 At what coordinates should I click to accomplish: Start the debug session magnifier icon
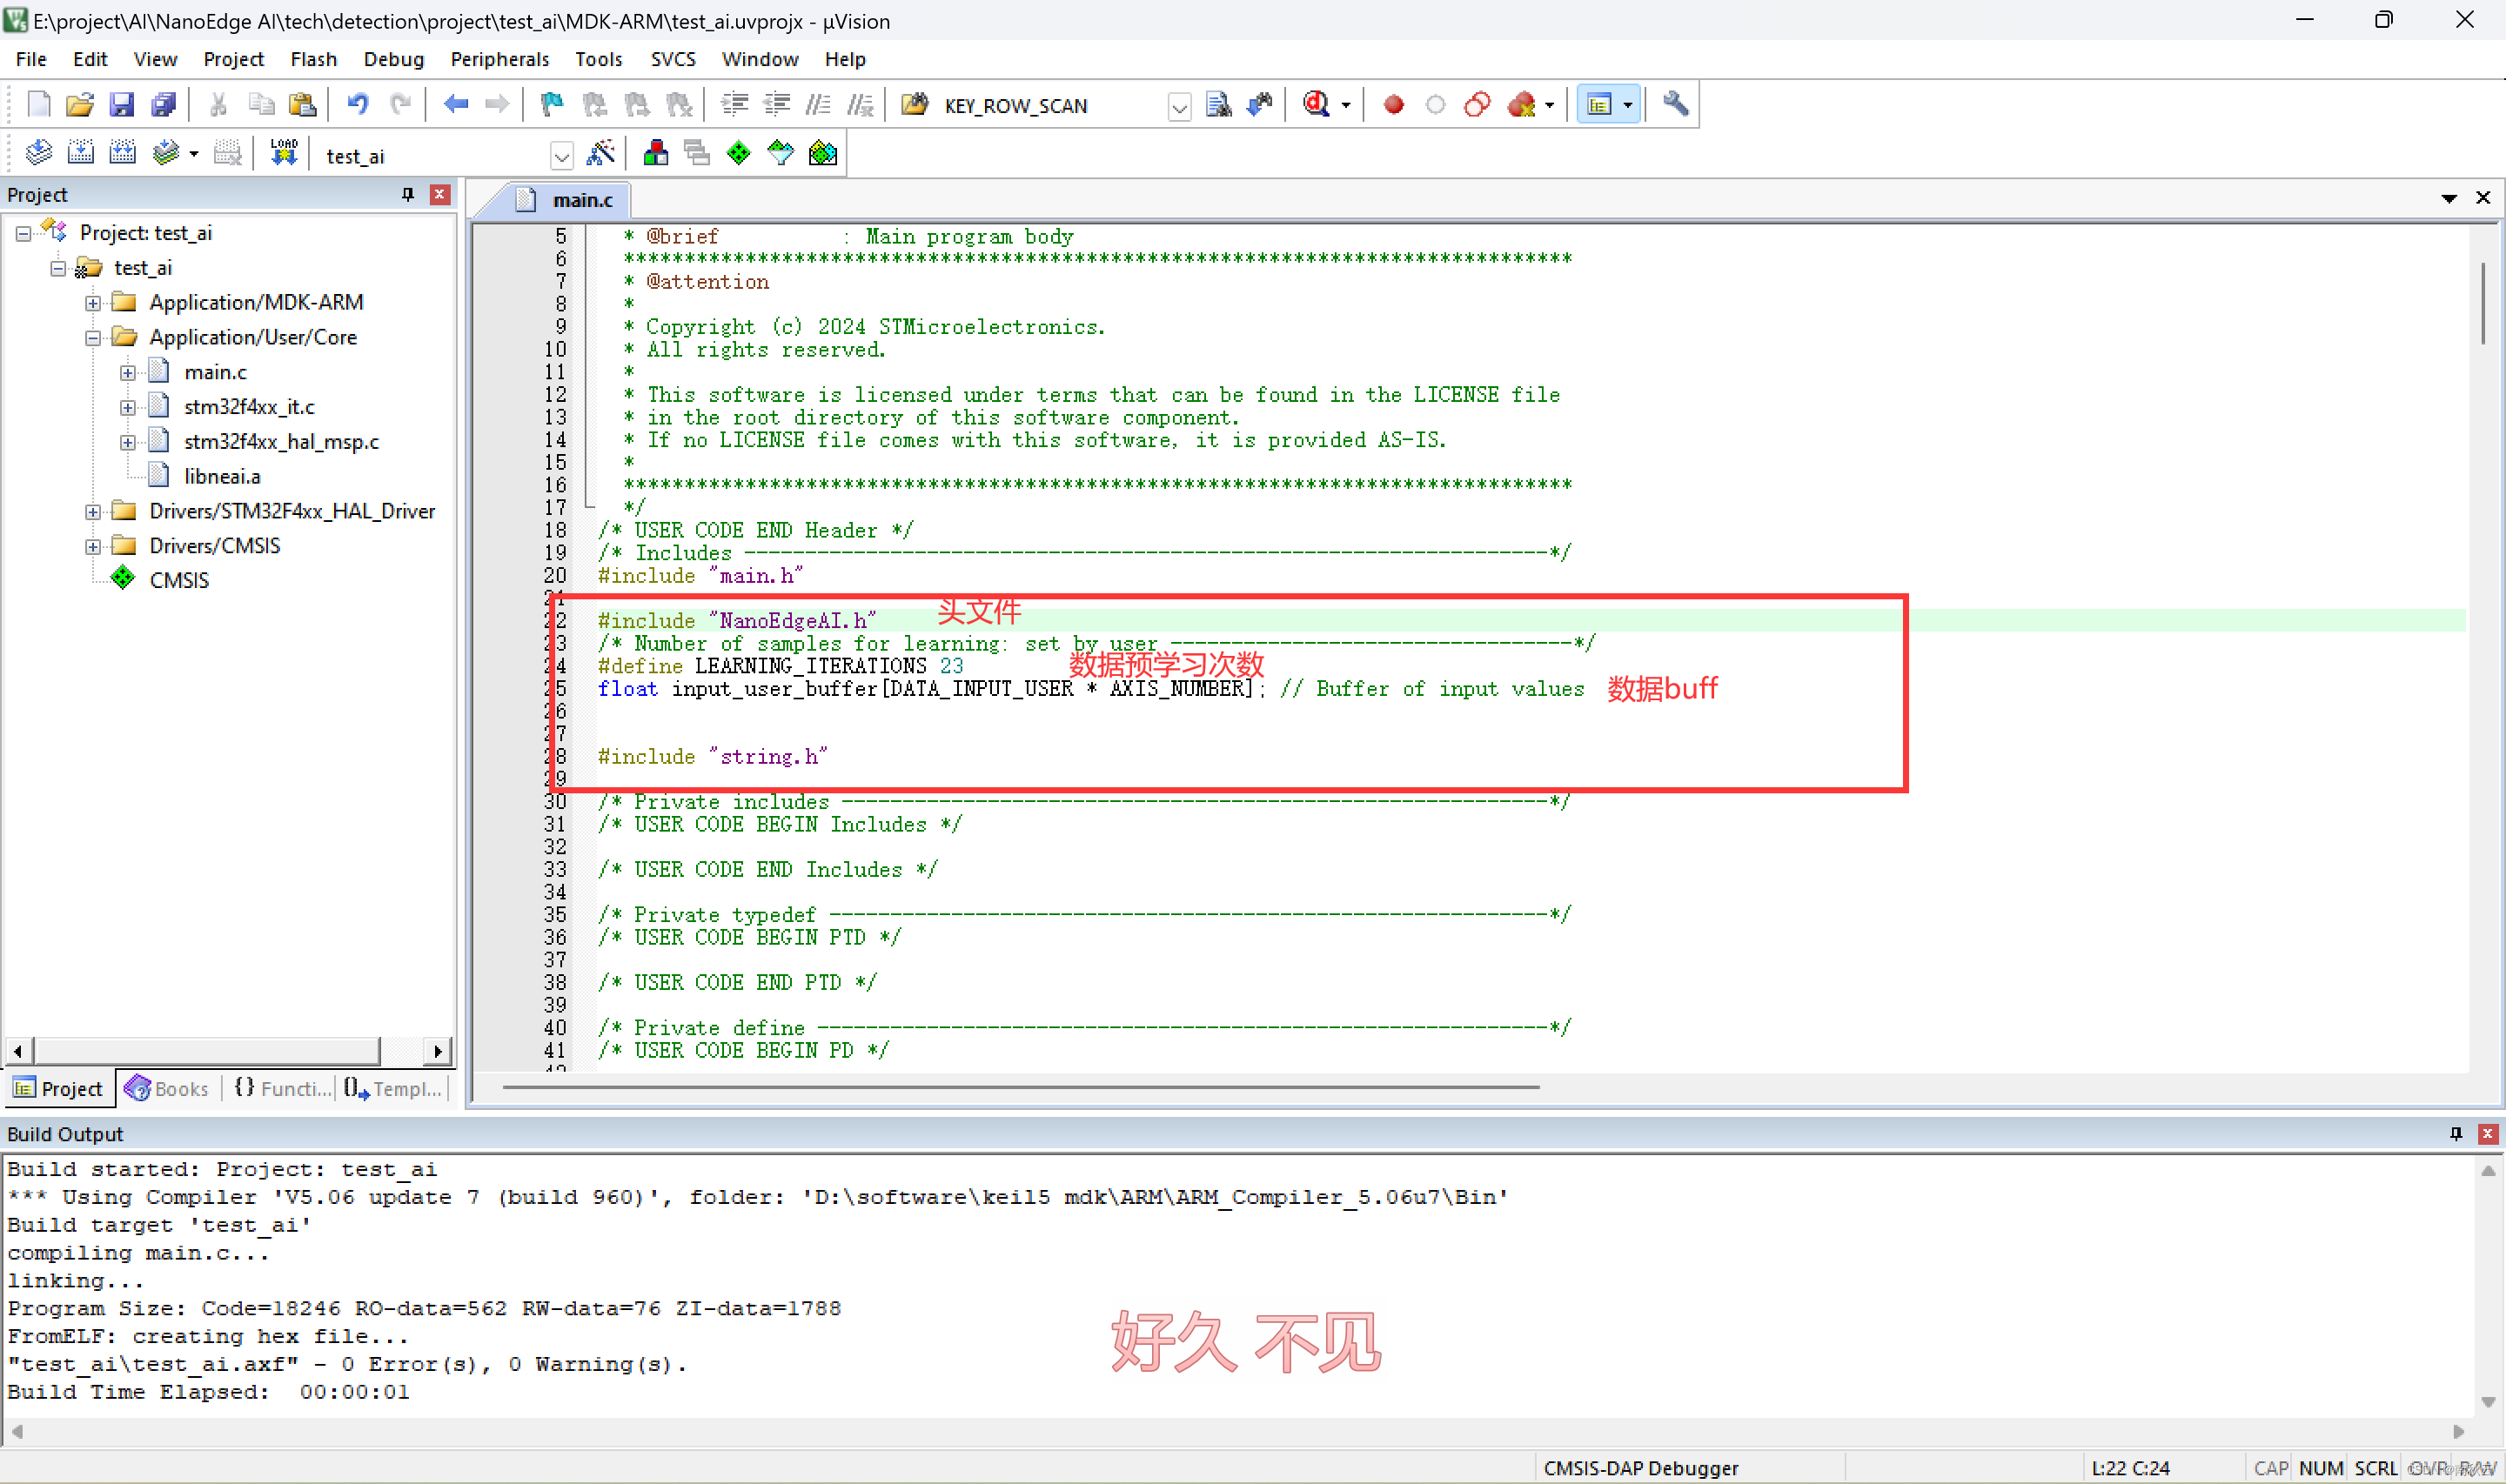[1317, 104]
